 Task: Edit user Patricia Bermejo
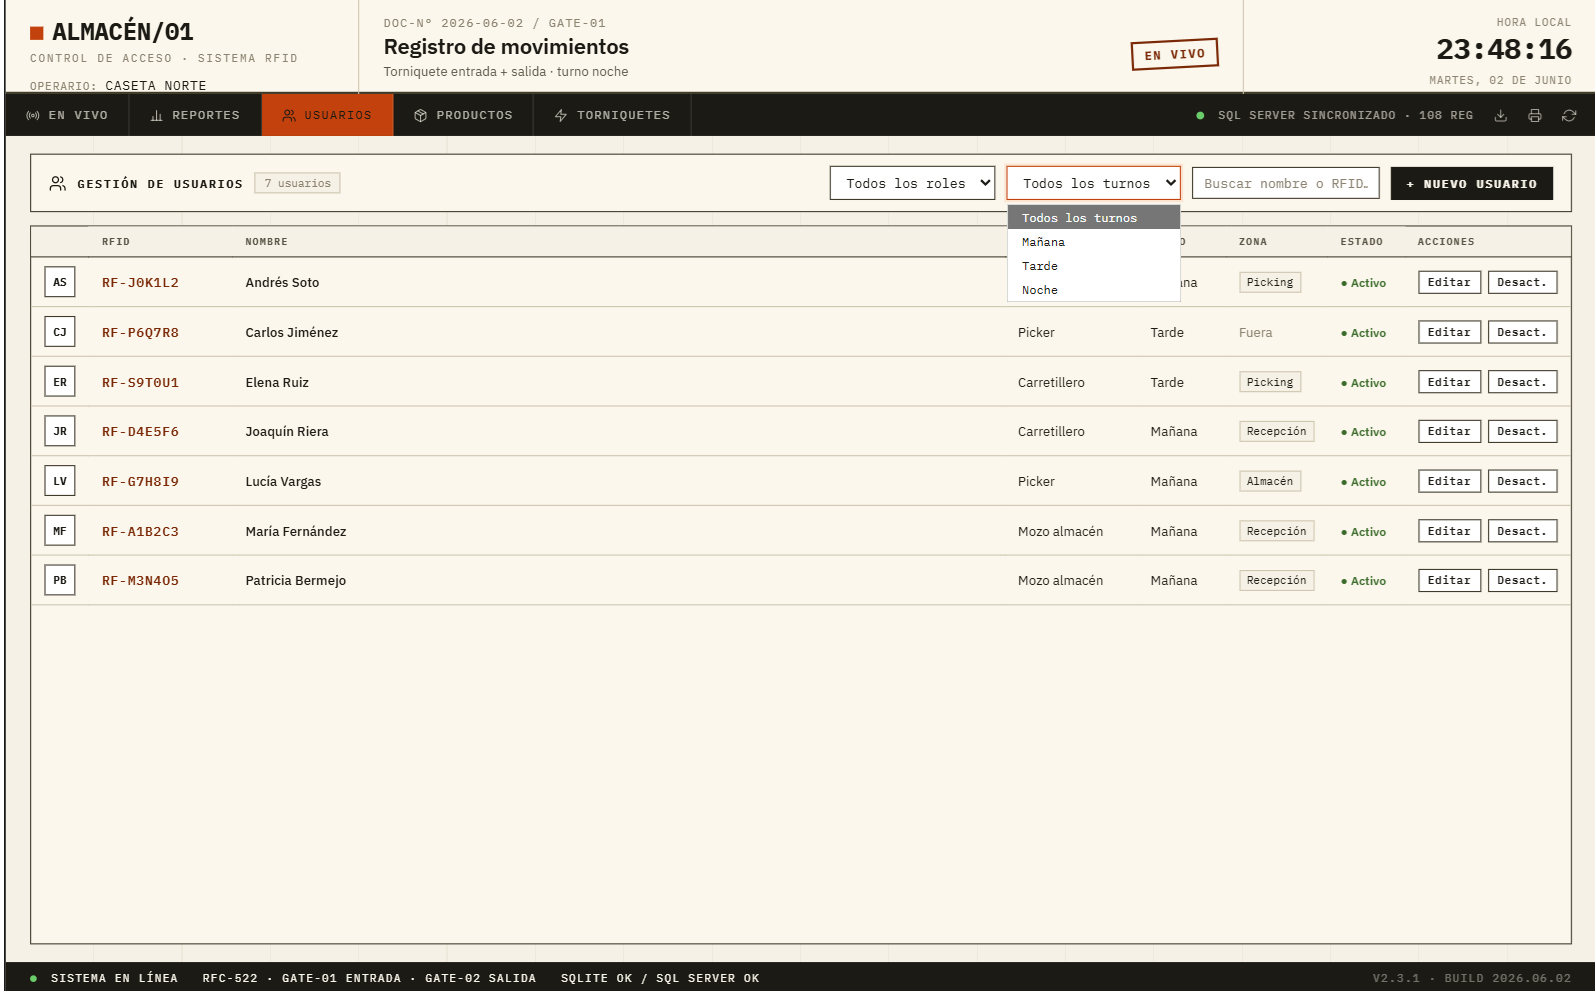(1449, 580)
